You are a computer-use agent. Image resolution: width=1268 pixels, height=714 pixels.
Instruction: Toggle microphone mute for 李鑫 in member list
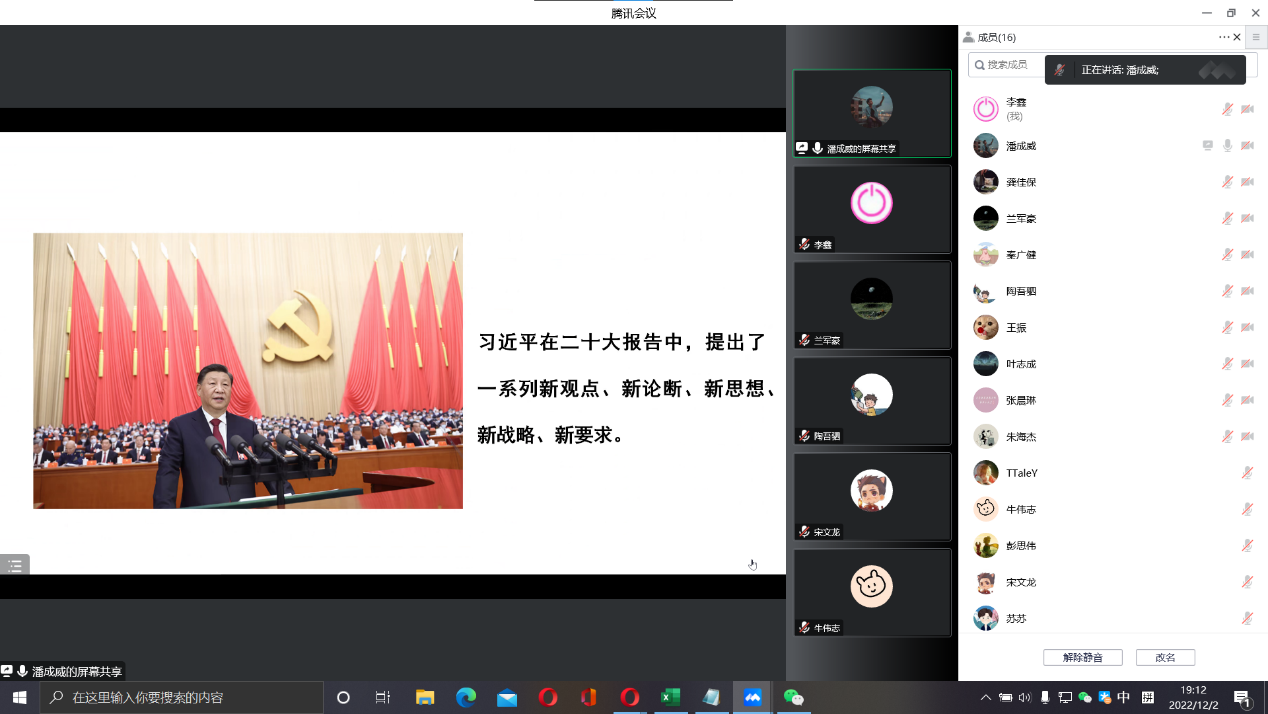(1227, 109)
